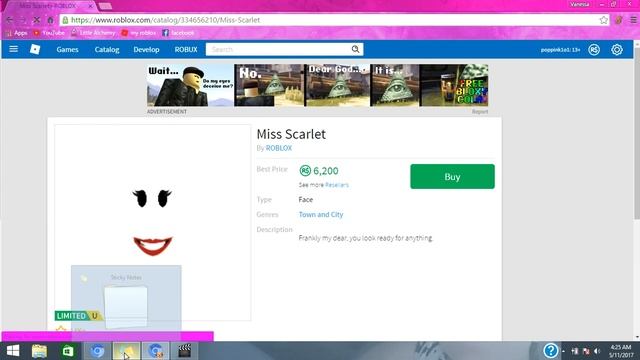Open the YouTube bookmark
Viewport: 640px width, 360px height.
tap(49, 33)
